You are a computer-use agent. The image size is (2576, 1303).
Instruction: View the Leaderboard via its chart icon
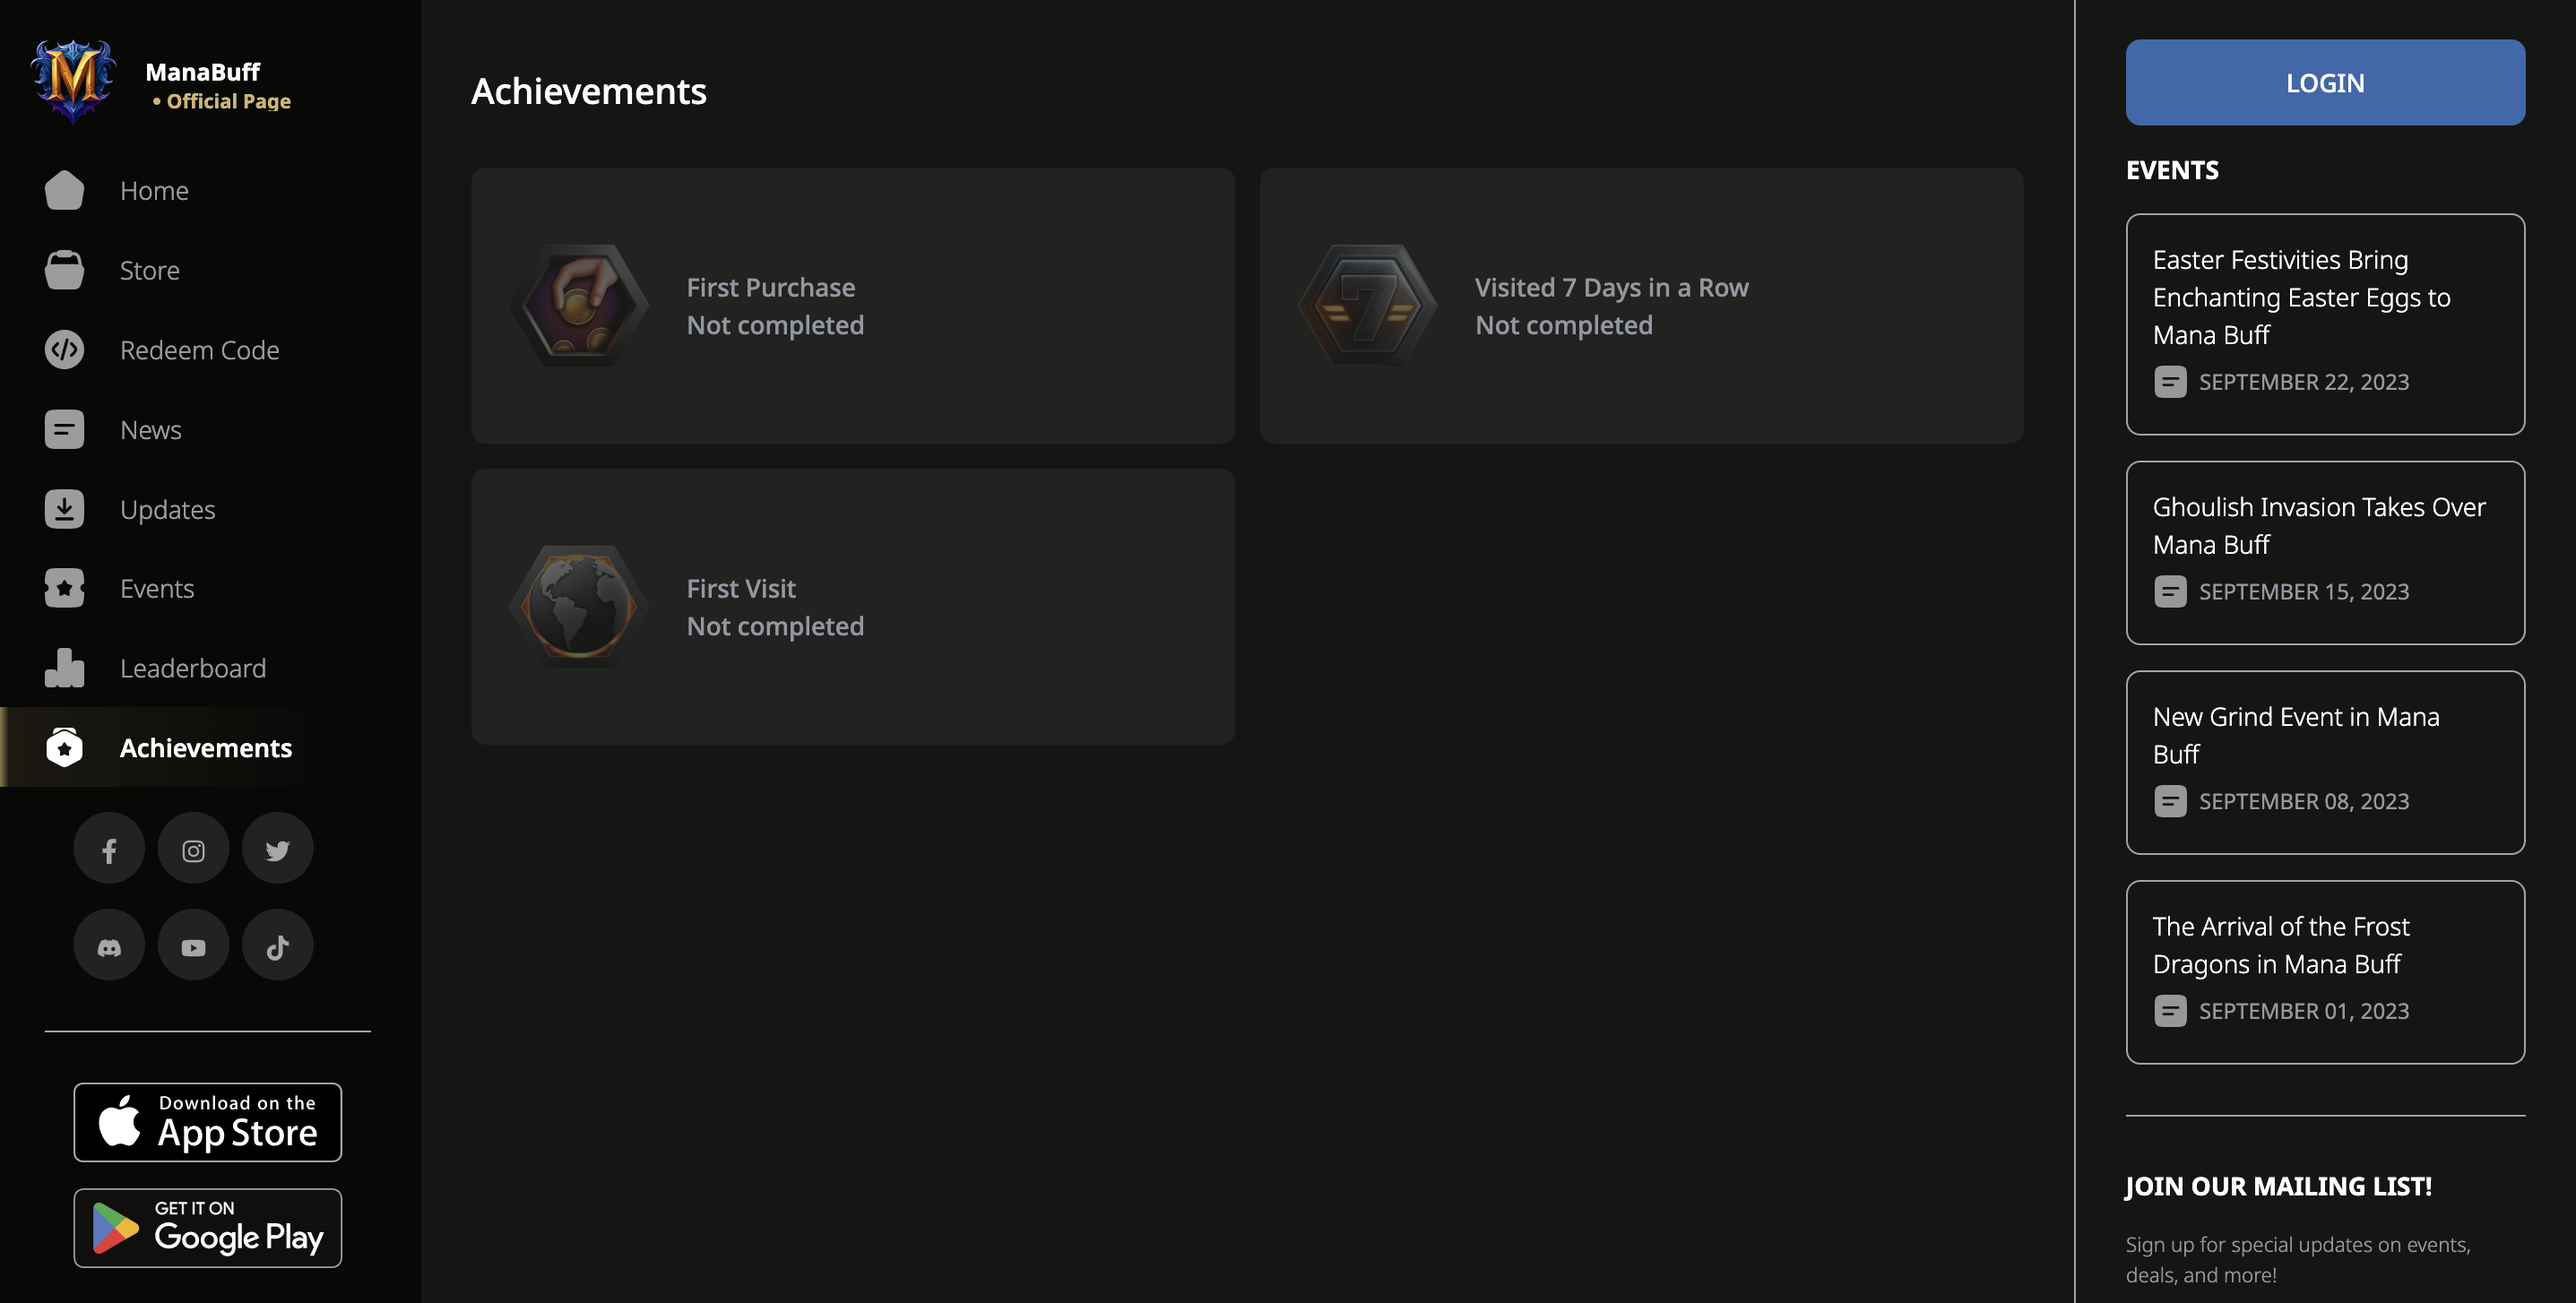[x=63, y=667]
